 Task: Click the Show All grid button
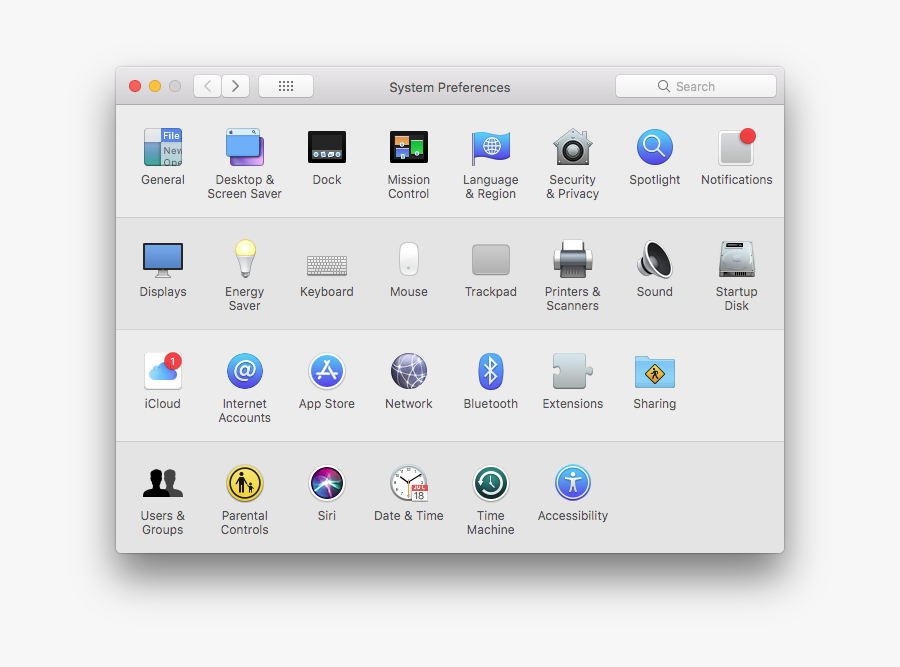(286, 86)
